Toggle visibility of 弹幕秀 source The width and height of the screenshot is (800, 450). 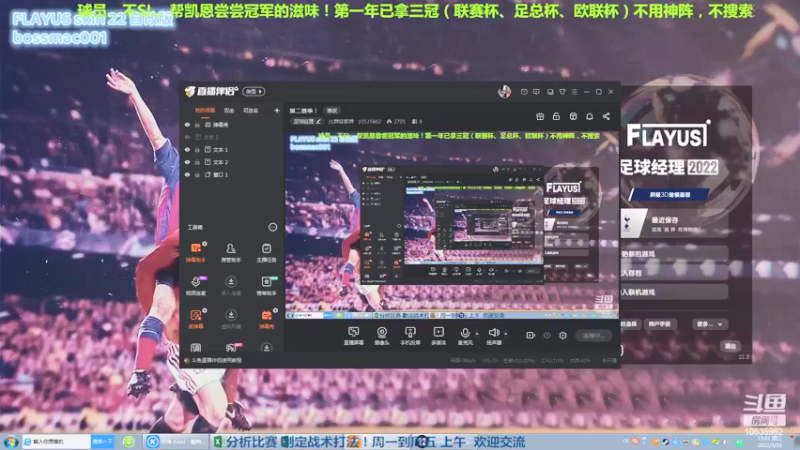187,124
